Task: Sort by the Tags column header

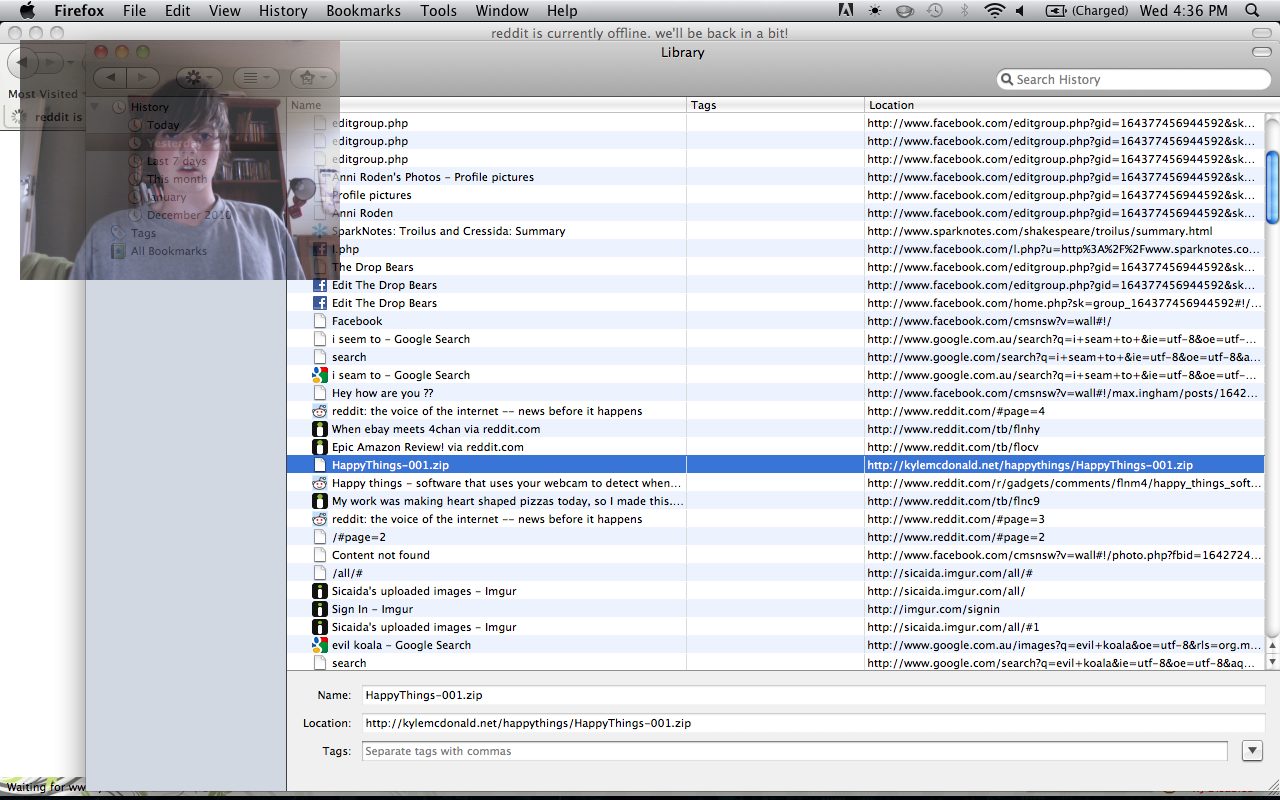Action: (775, 105)
